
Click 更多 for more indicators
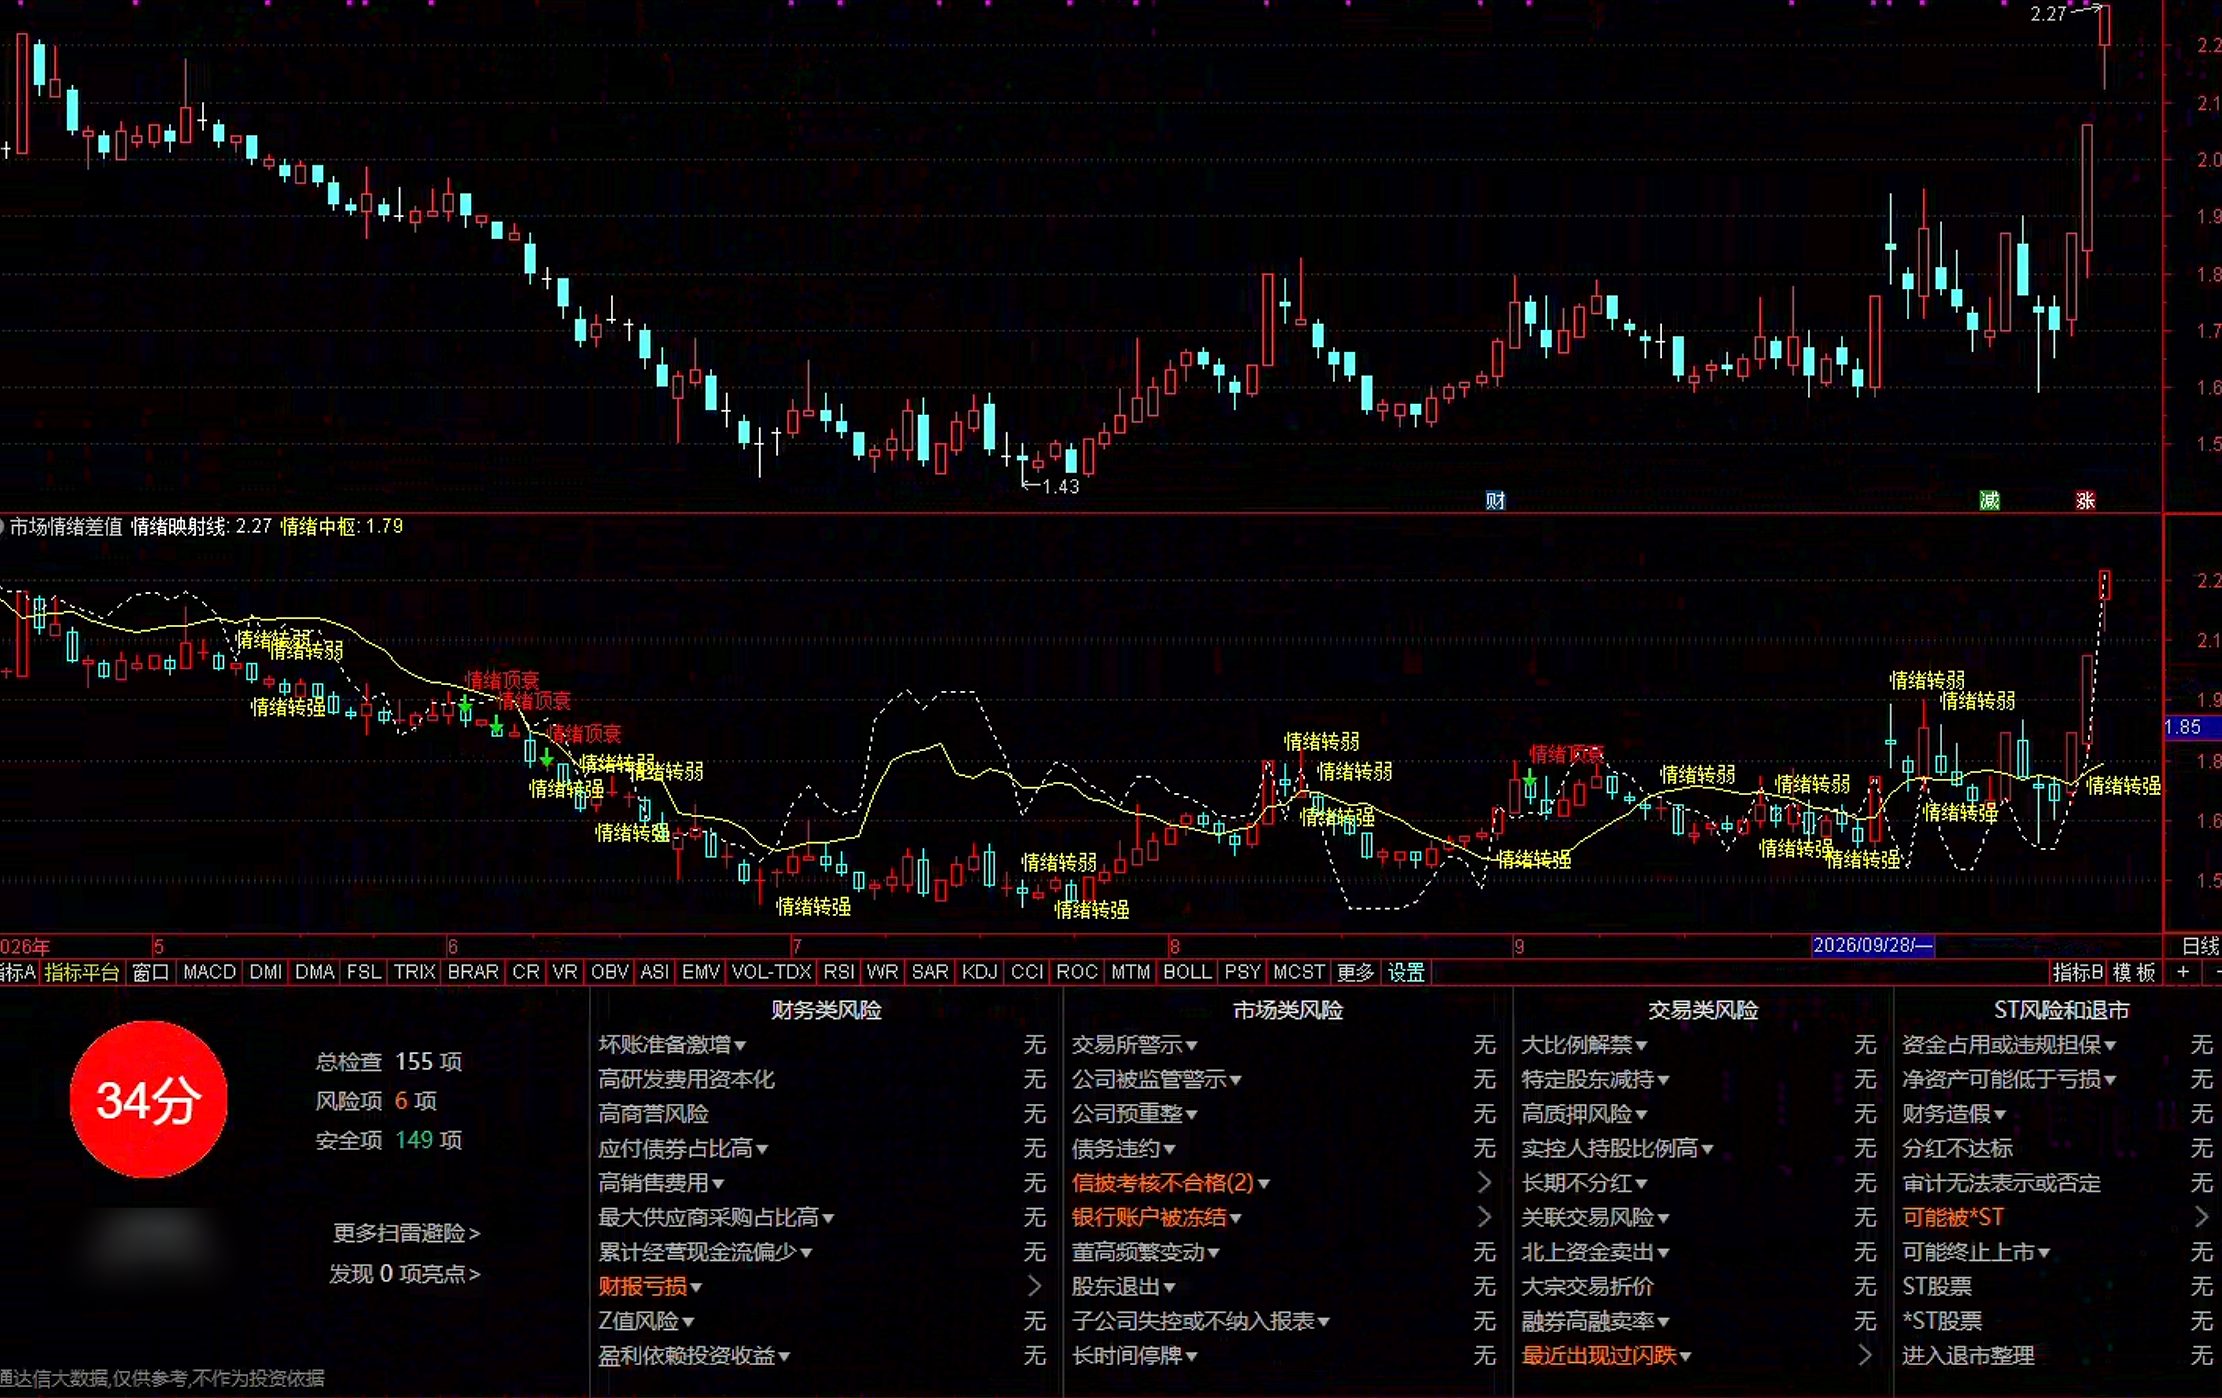[1355, 972]
